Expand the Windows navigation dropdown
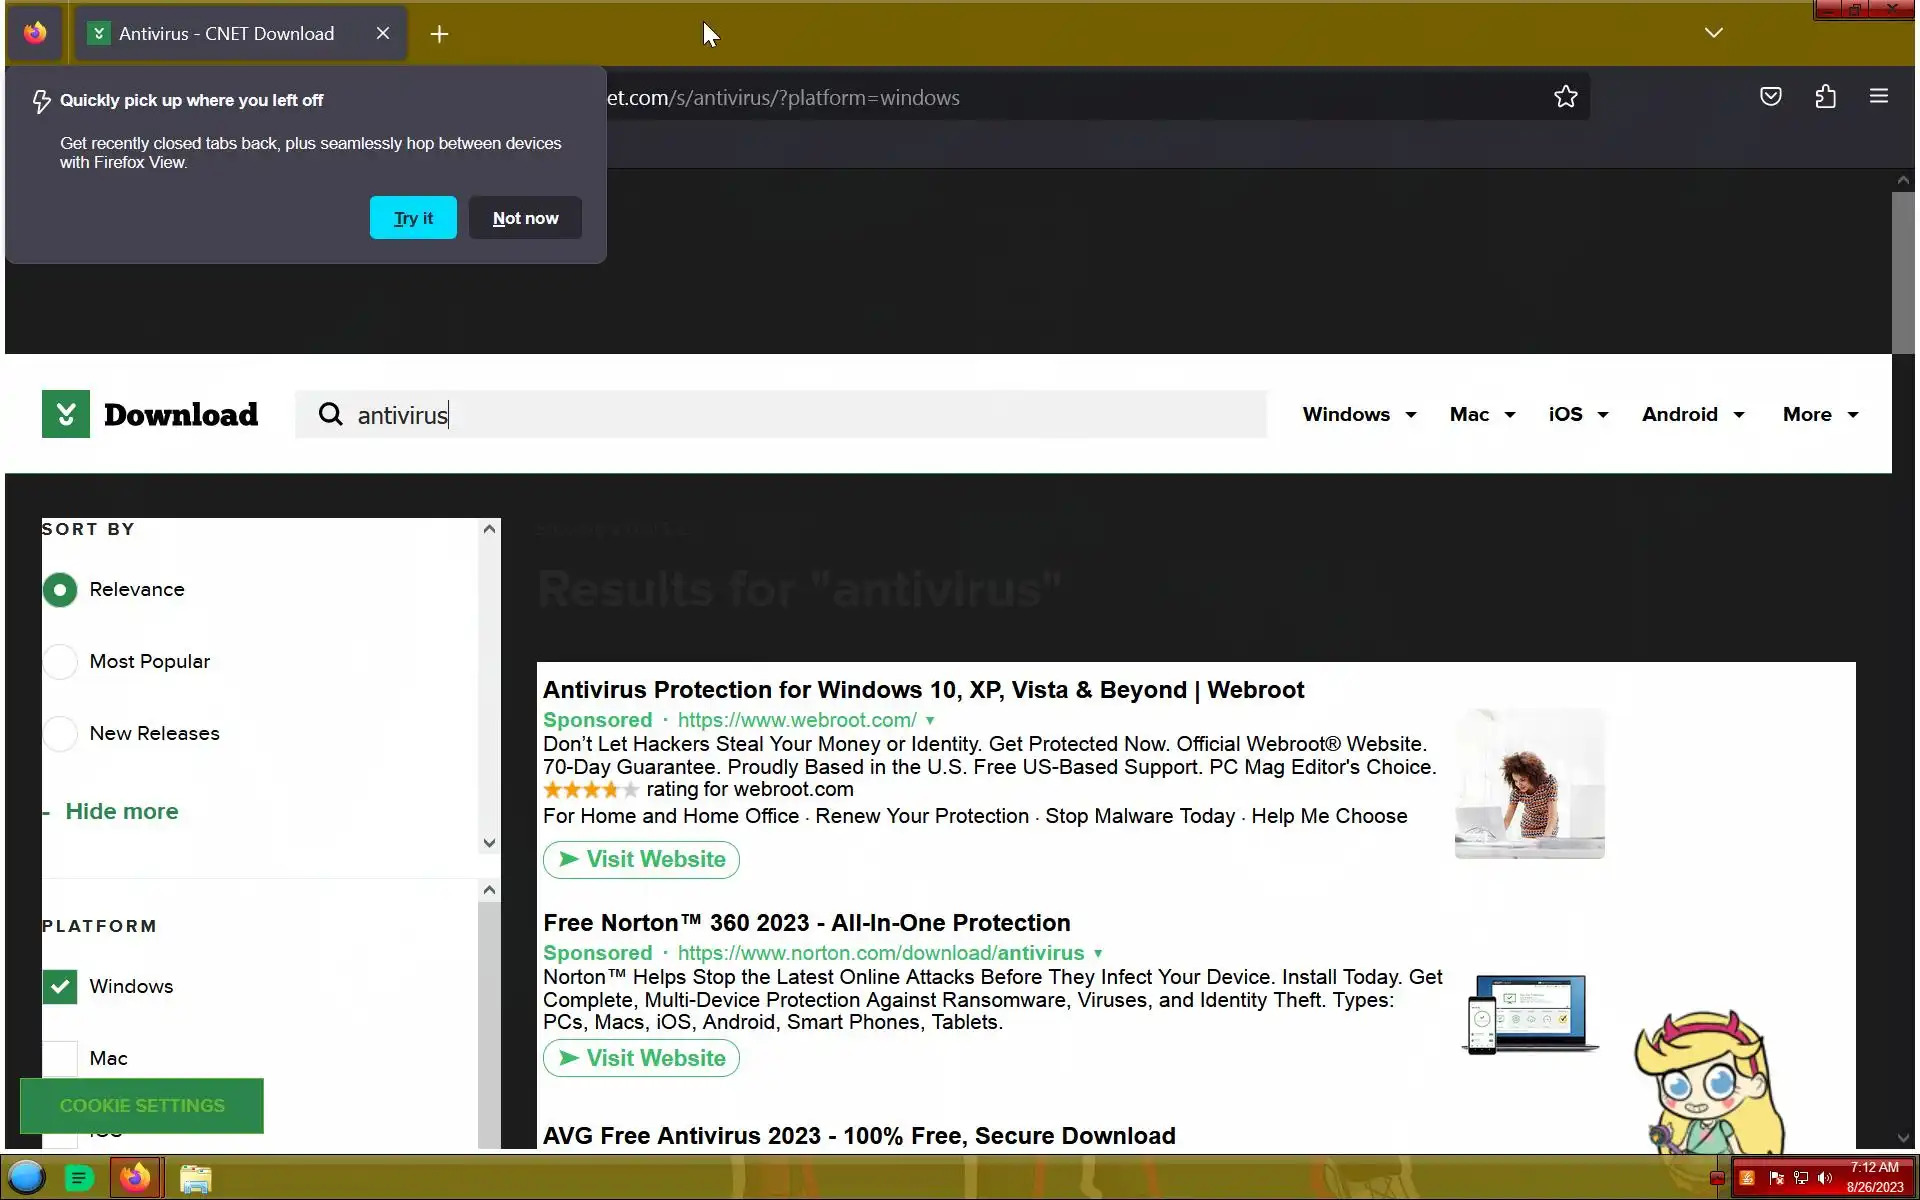Image resolution: width=1920 pixels, height=1200 pixels. click(x=1358, y=414)
